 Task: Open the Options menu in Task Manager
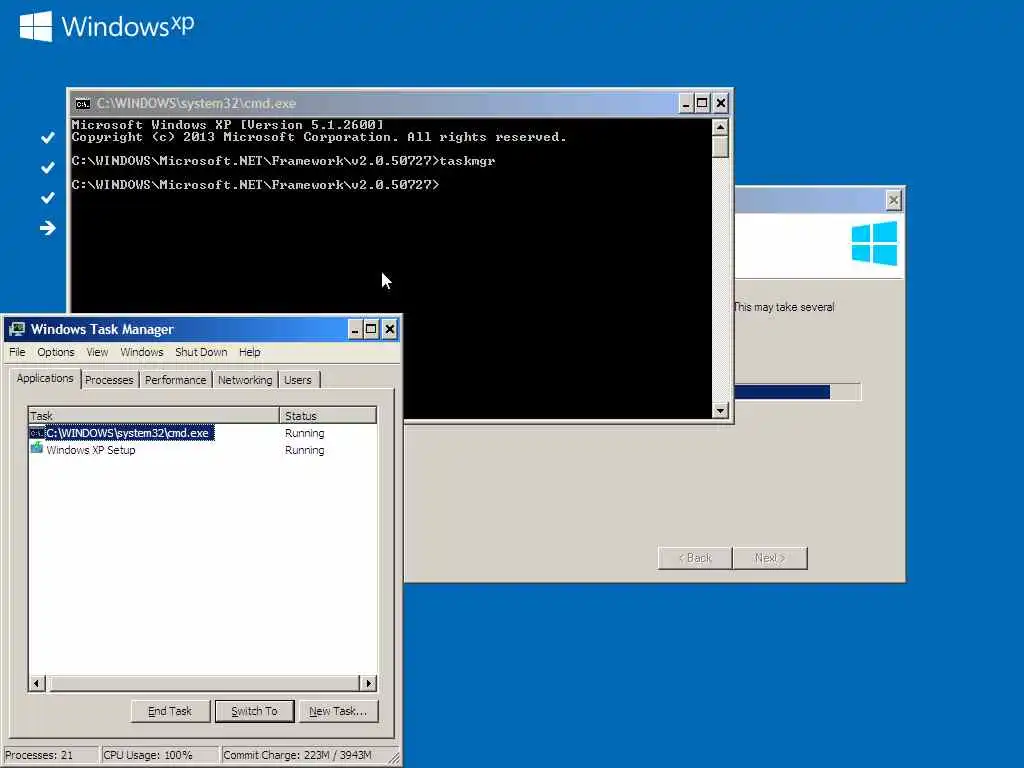click(56, 352)
